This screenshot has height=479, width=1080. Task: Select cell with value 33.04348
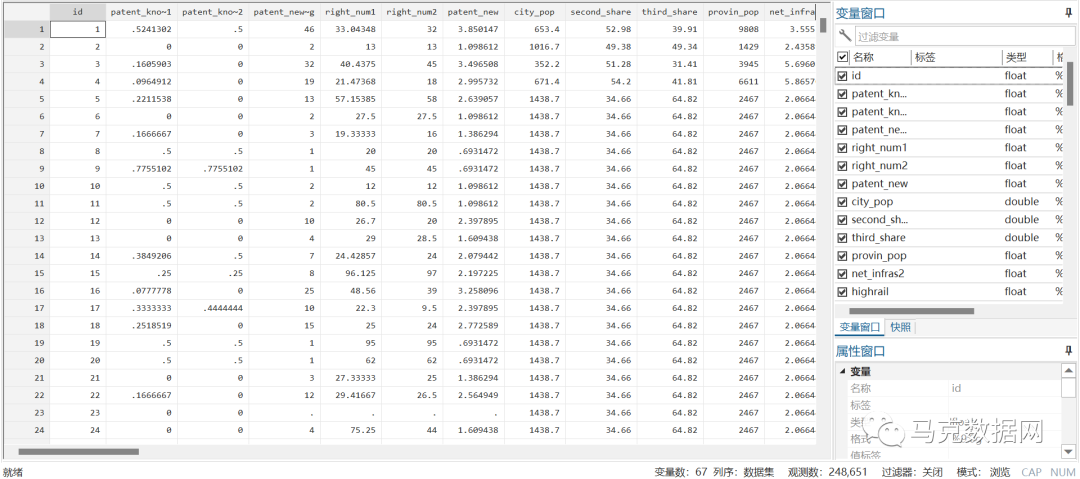351,29
